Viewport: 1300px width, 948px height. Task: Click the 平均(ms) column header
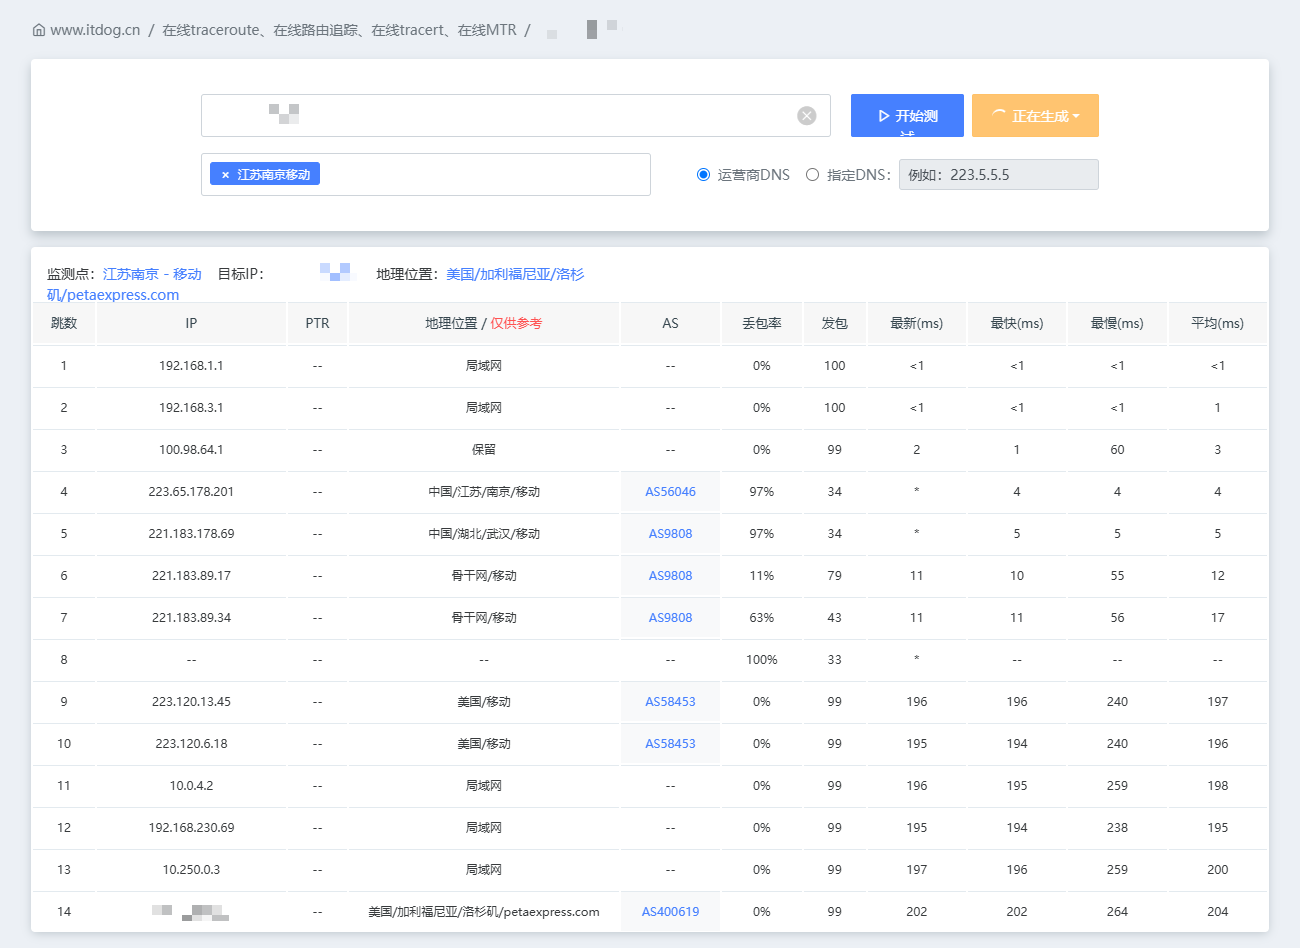(x=1217, y=323)
